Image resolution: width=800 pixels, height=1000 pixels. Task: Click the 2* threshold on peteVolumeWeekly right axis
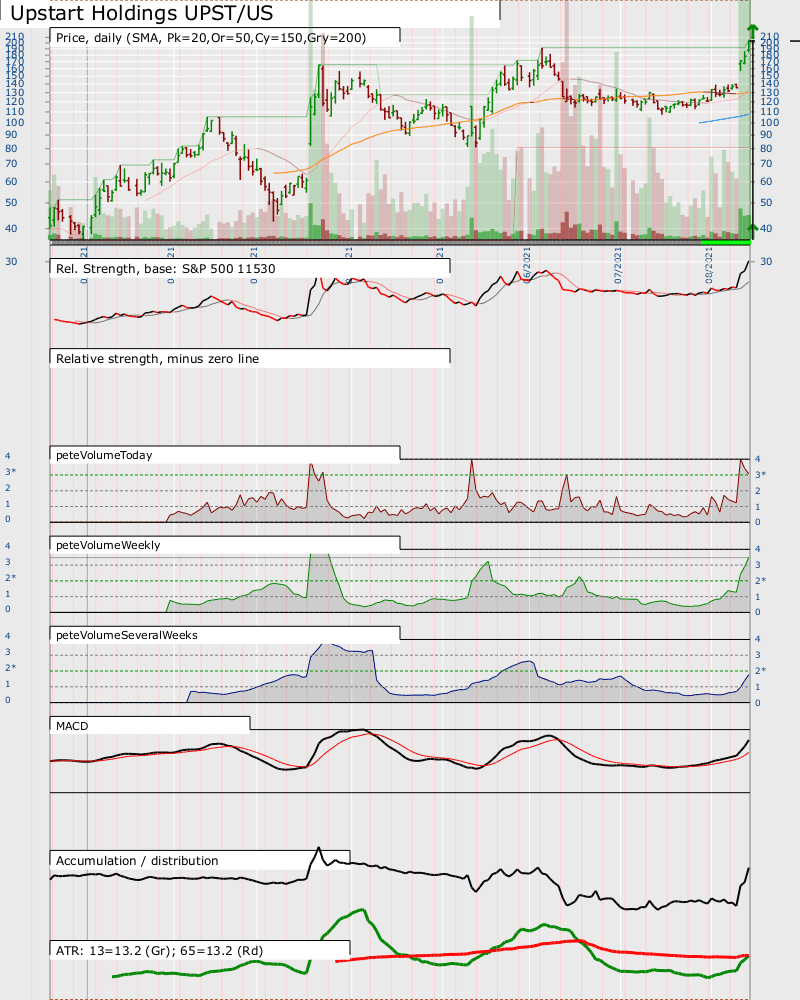click(x=760, y=580)
